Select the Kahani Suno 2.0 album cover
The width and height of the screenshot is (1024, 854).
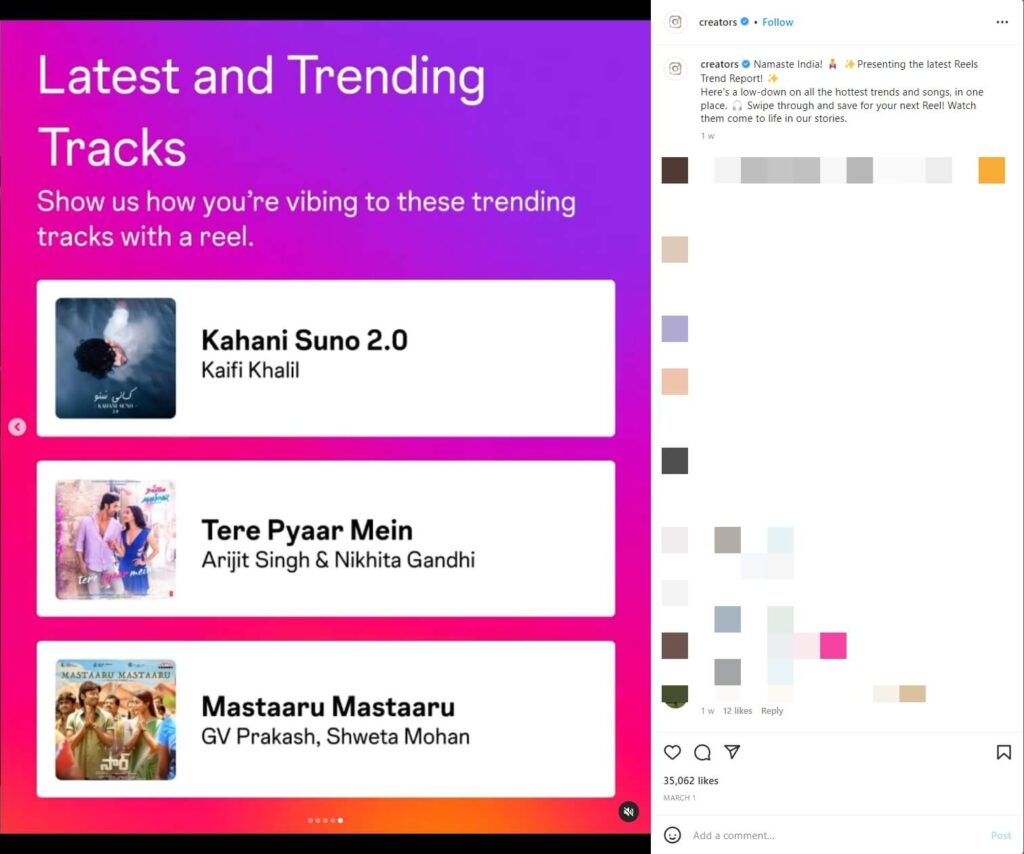[116, 358]
